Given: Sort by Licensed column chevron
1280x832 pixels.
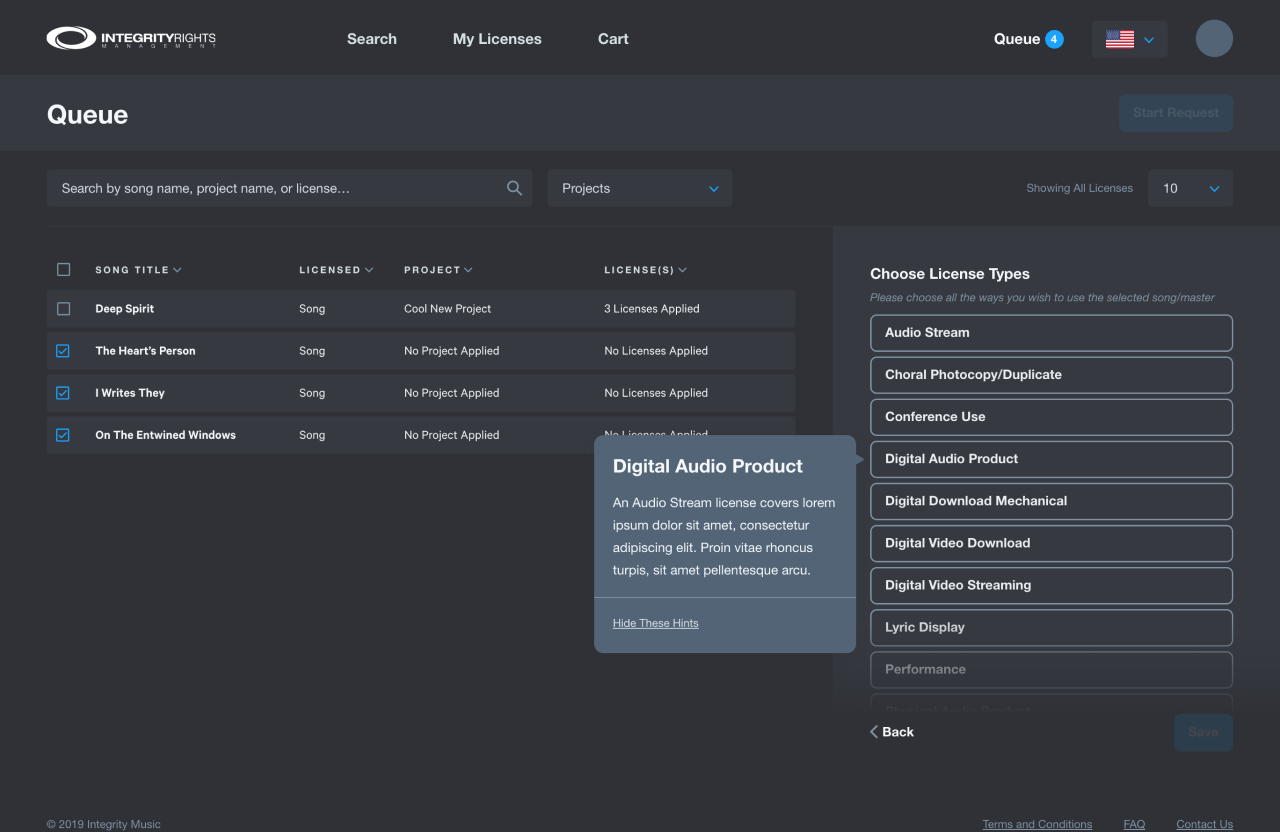Looking at the screenshot, I should point(369,270).
